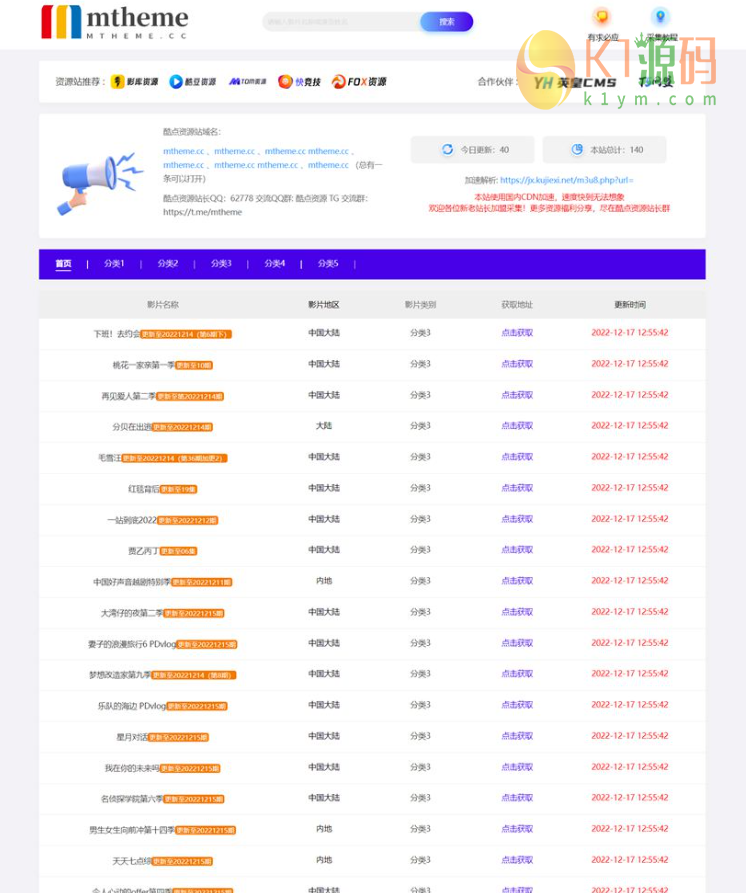Viewport: 746px width, 893px height.
Task: Click the 影片名称 column header
Action: [x=163, y=305]
